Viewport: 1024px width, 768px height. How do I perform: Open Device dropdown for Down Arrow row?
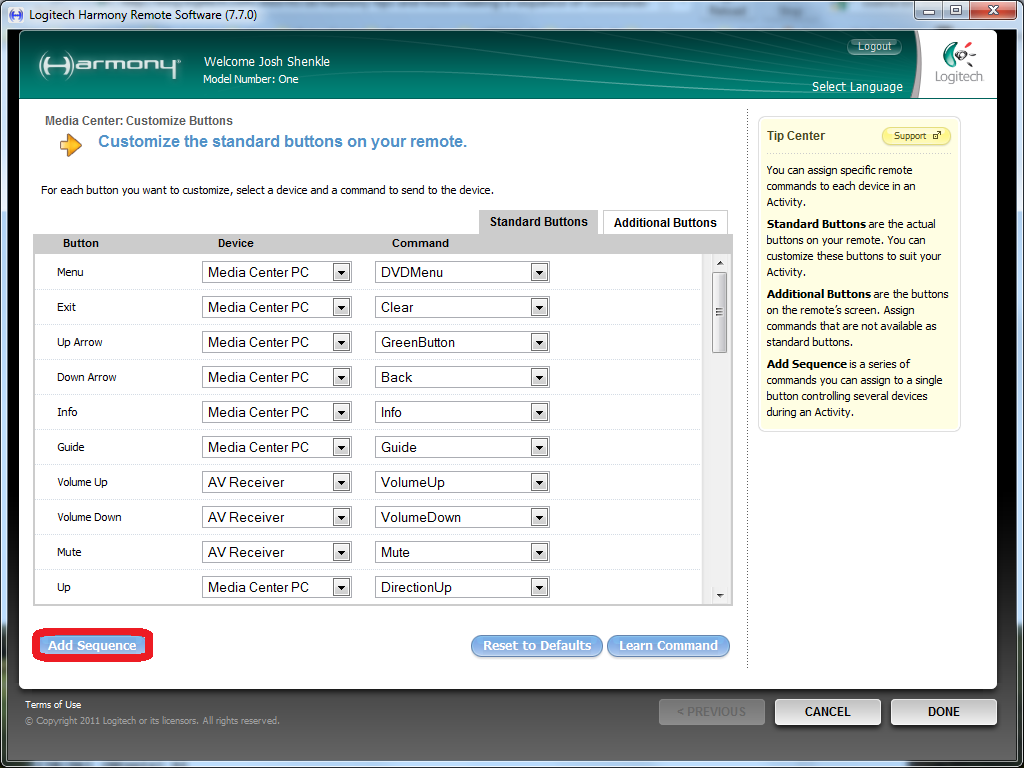[x=276, y=377]
